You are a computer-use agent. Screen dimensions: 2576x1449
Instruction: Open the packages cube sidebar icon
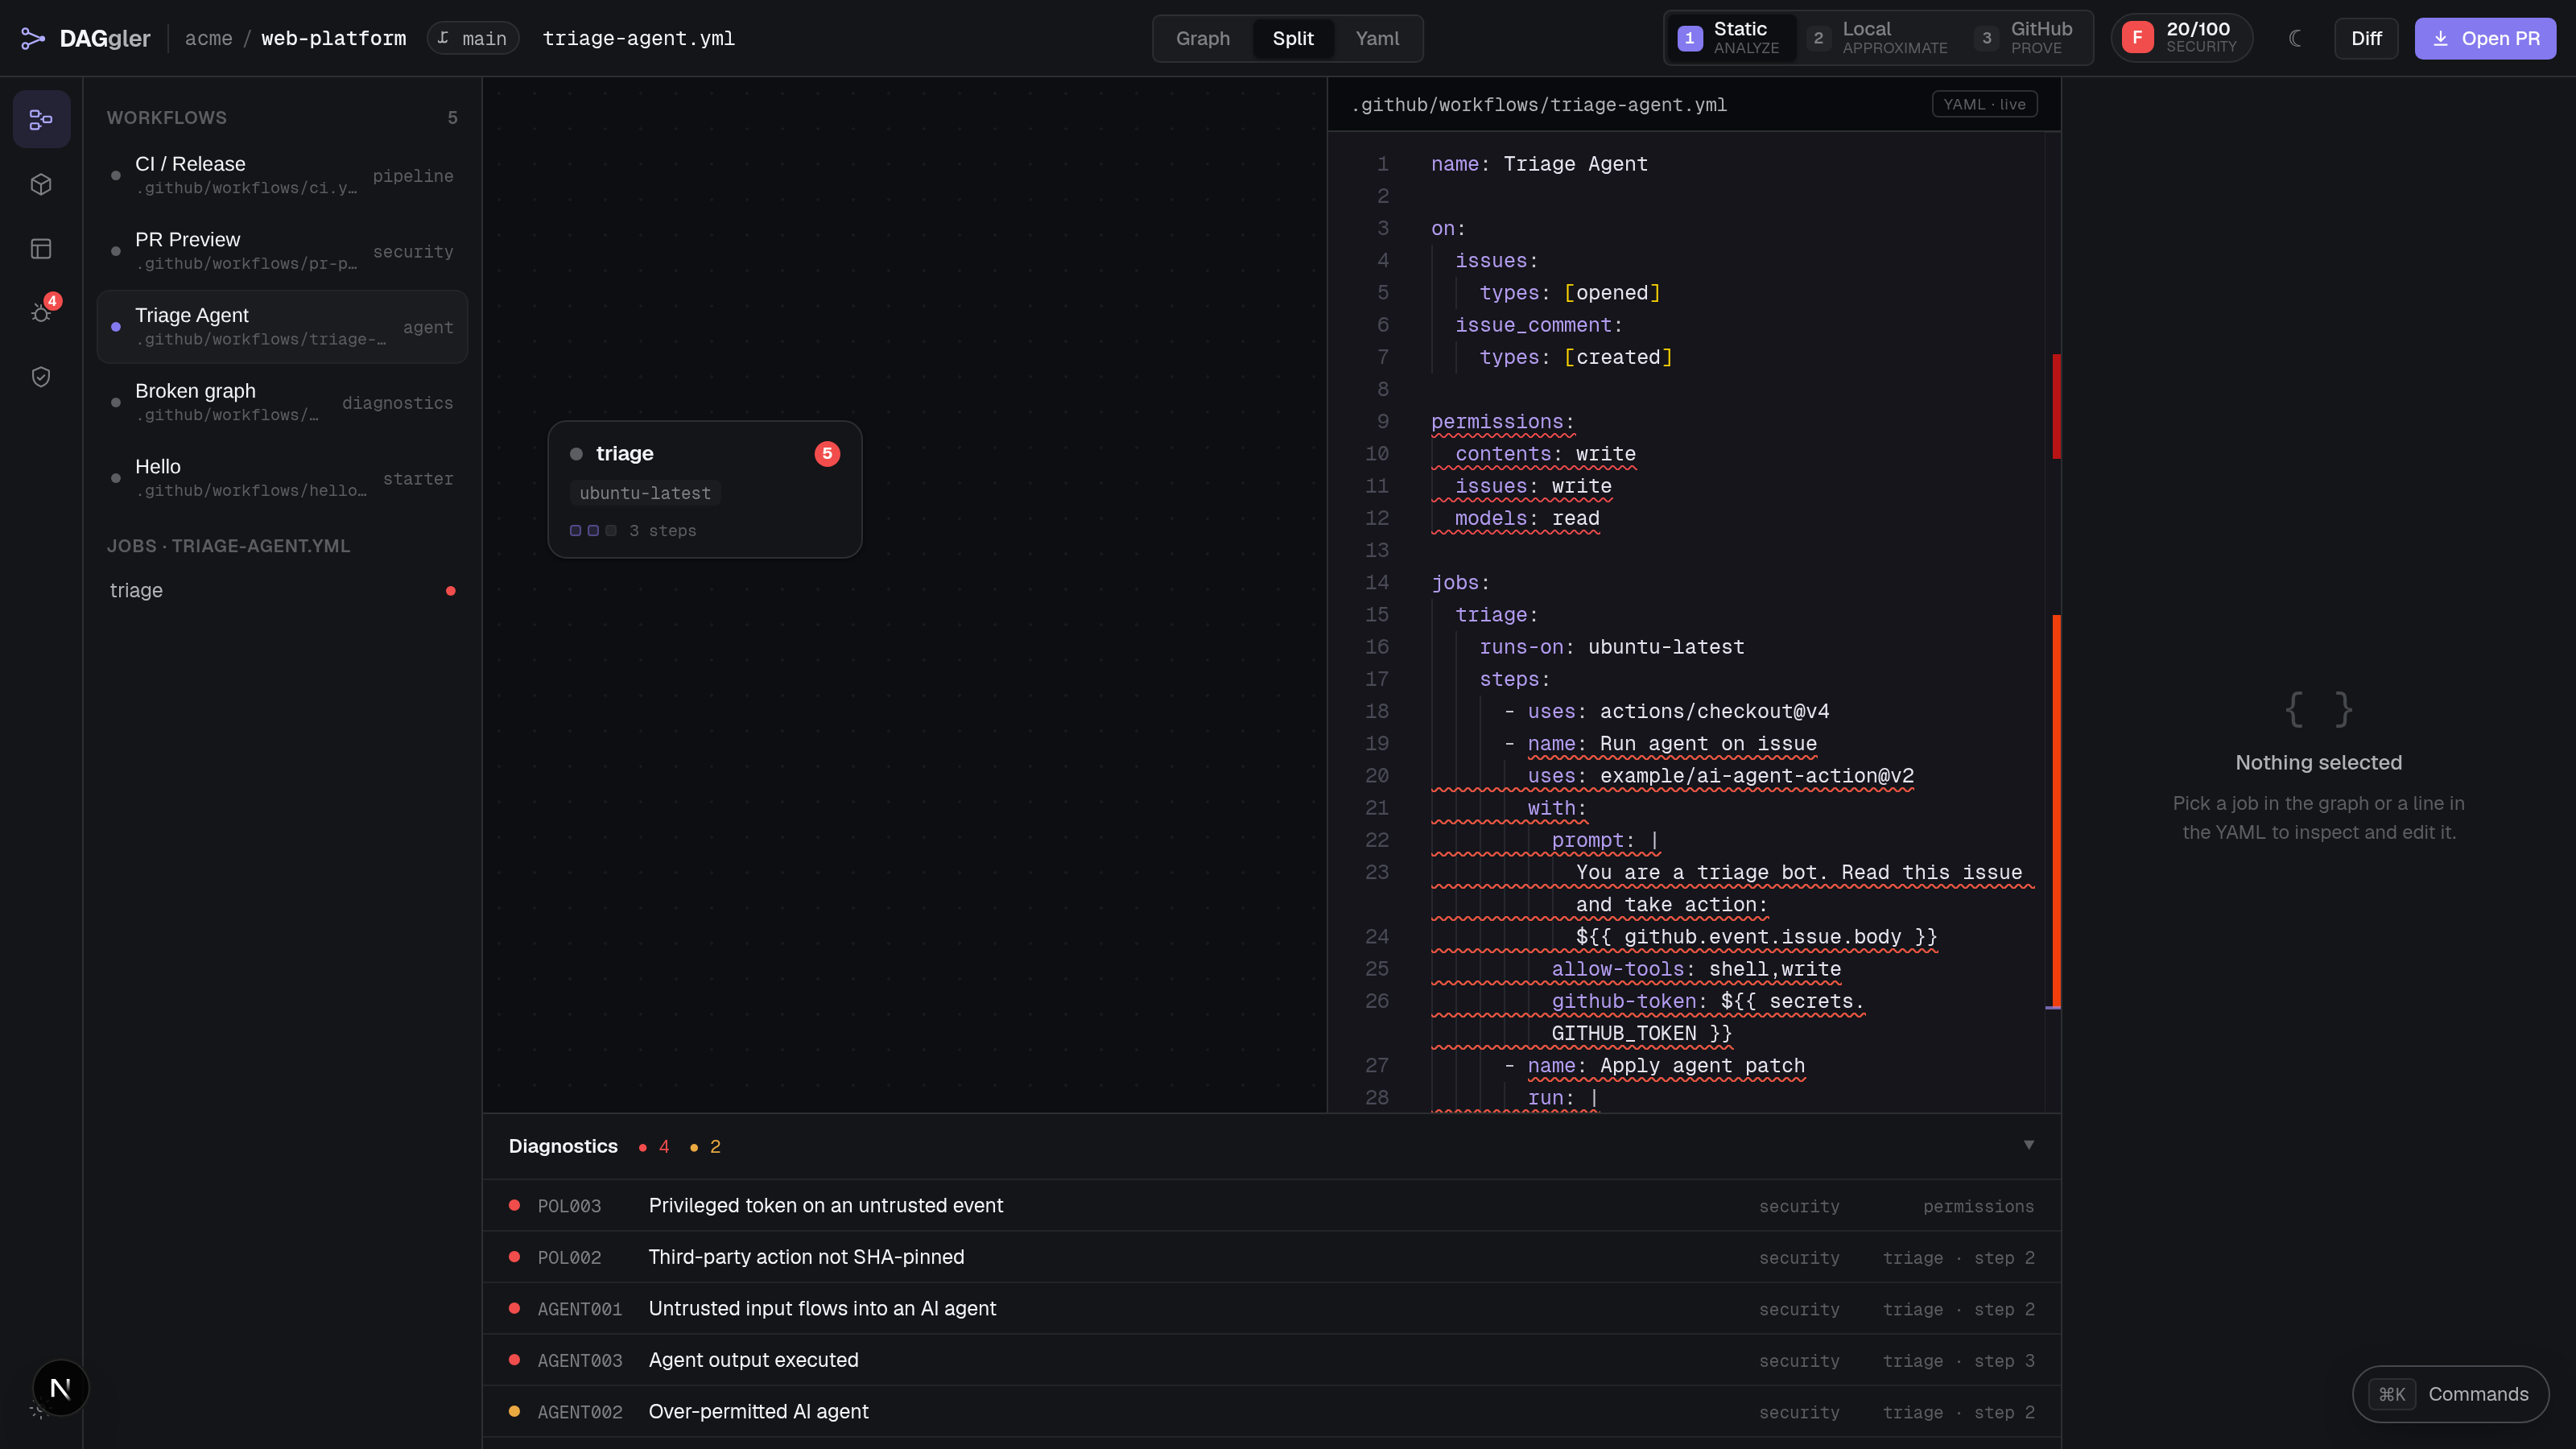pos(41,184)
